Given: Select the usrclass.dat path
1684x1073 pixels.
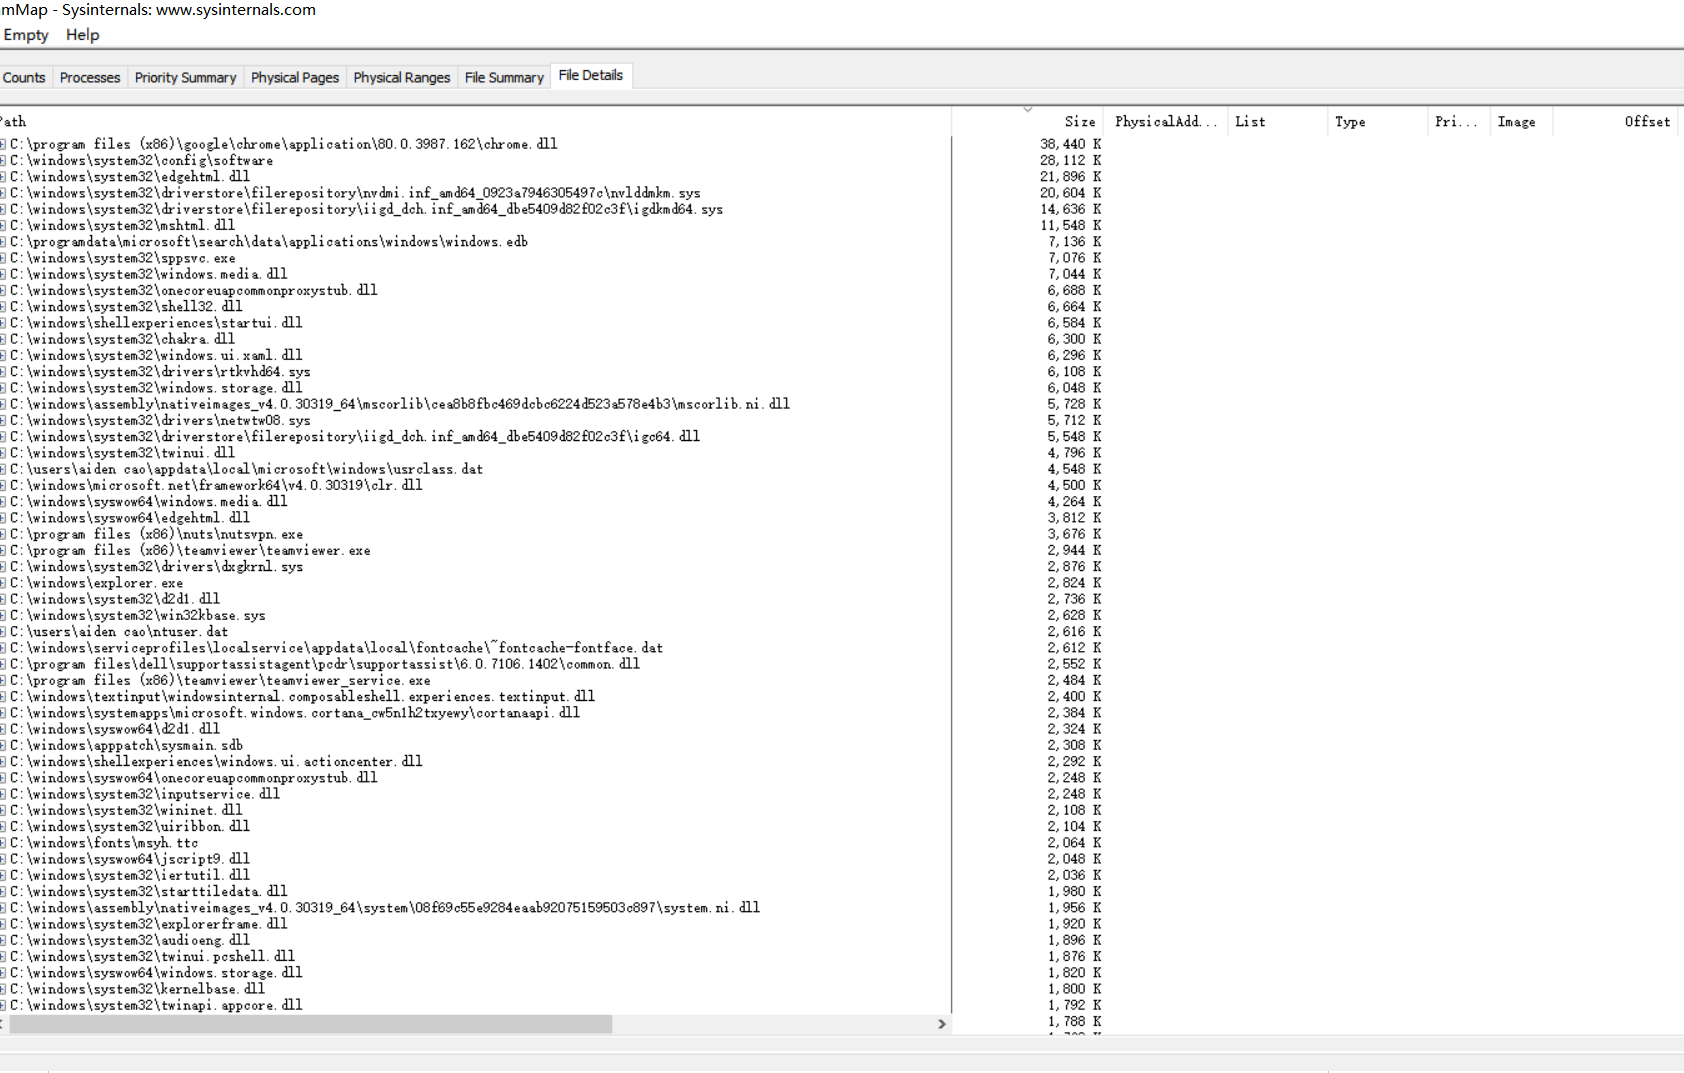Looking at the screenshot, I should (247, 469).
